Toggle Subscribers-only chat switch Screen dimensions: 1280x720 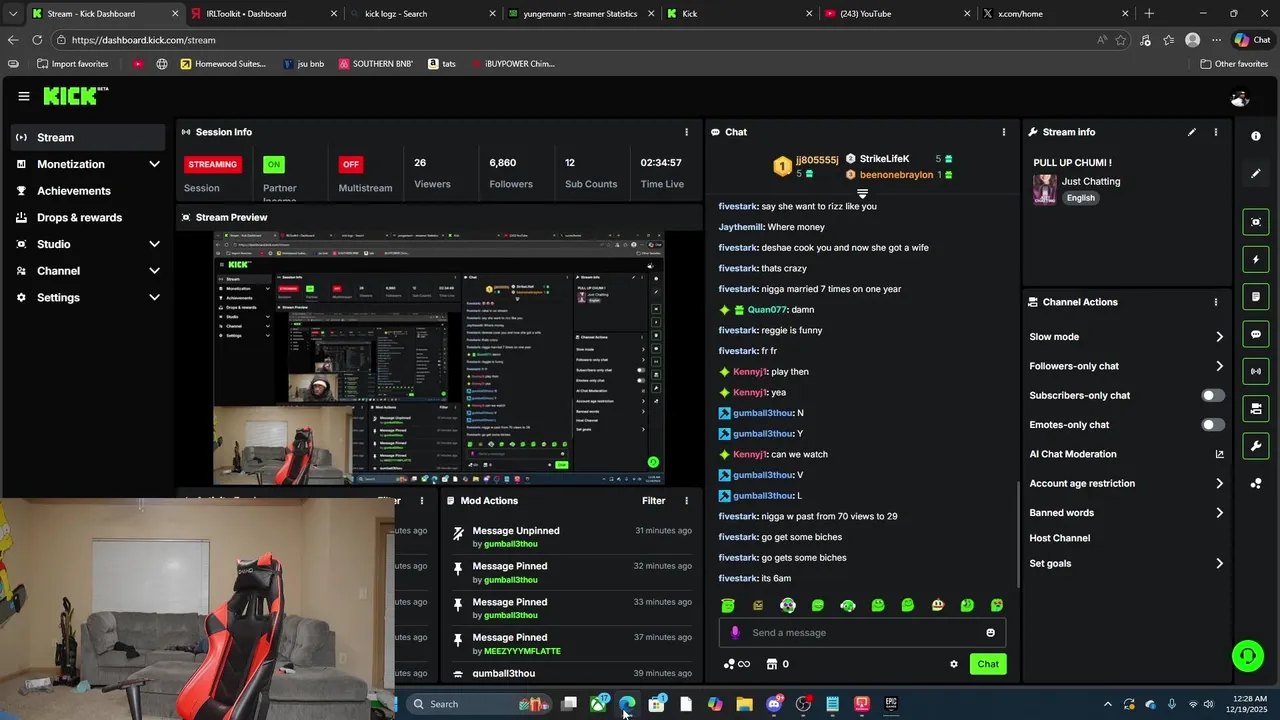(1212, 396)
